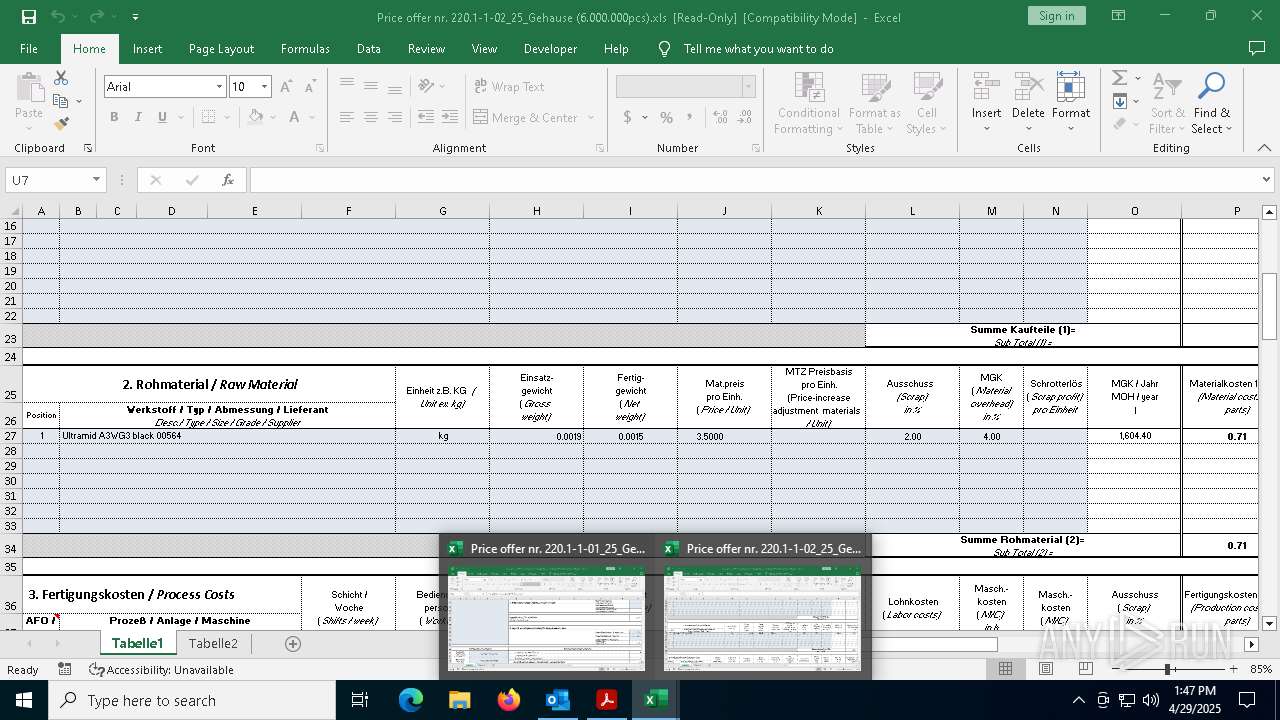Click Insert Function fx icon
The height and width of the screenshot is (720, 1280).
(x=228, y=180)
